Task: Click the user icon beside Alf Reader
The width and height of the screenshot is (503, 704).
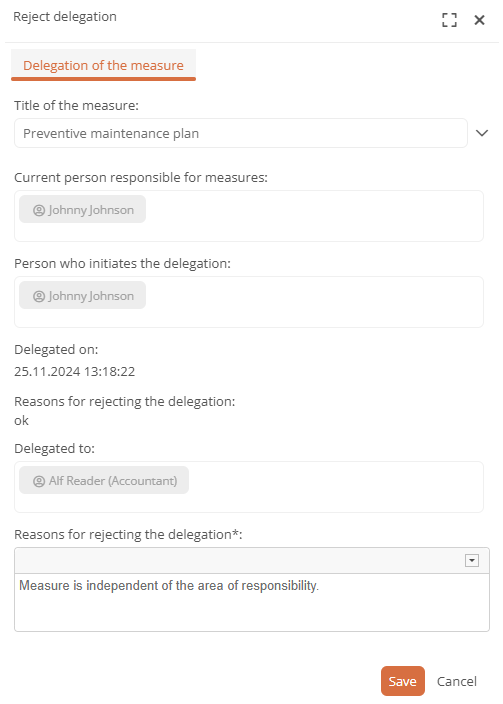Action: pyautogui.click(x=39, y=481)
